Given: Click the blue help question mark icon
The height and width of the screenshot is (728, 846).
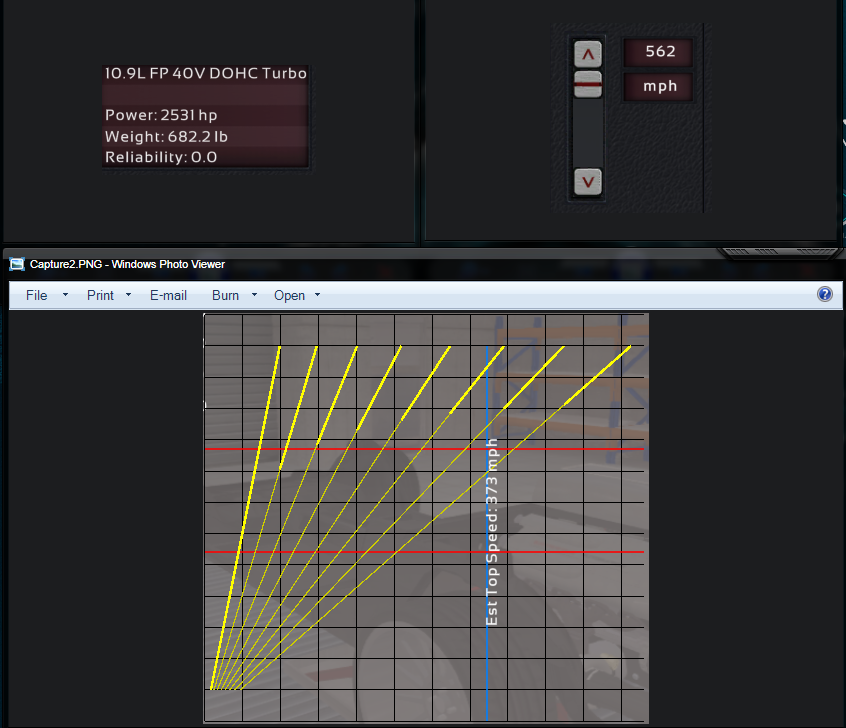Looking at the screenshot, I should pos(825,294).
